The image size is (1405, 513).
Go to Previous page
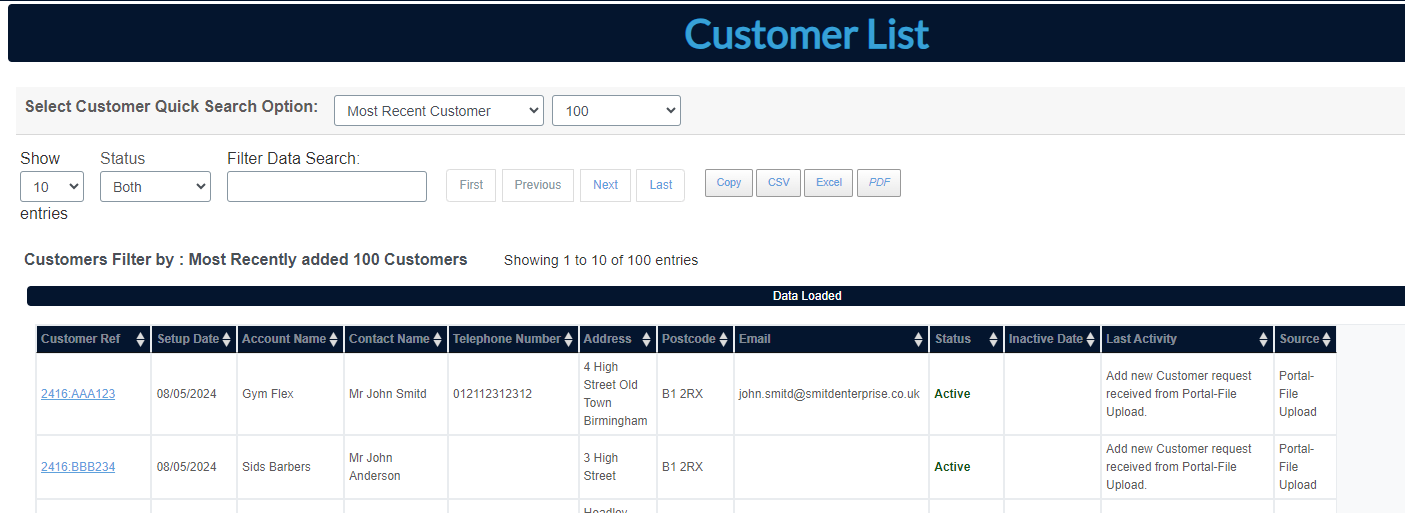pyautogui.click(x=538, y=185)
